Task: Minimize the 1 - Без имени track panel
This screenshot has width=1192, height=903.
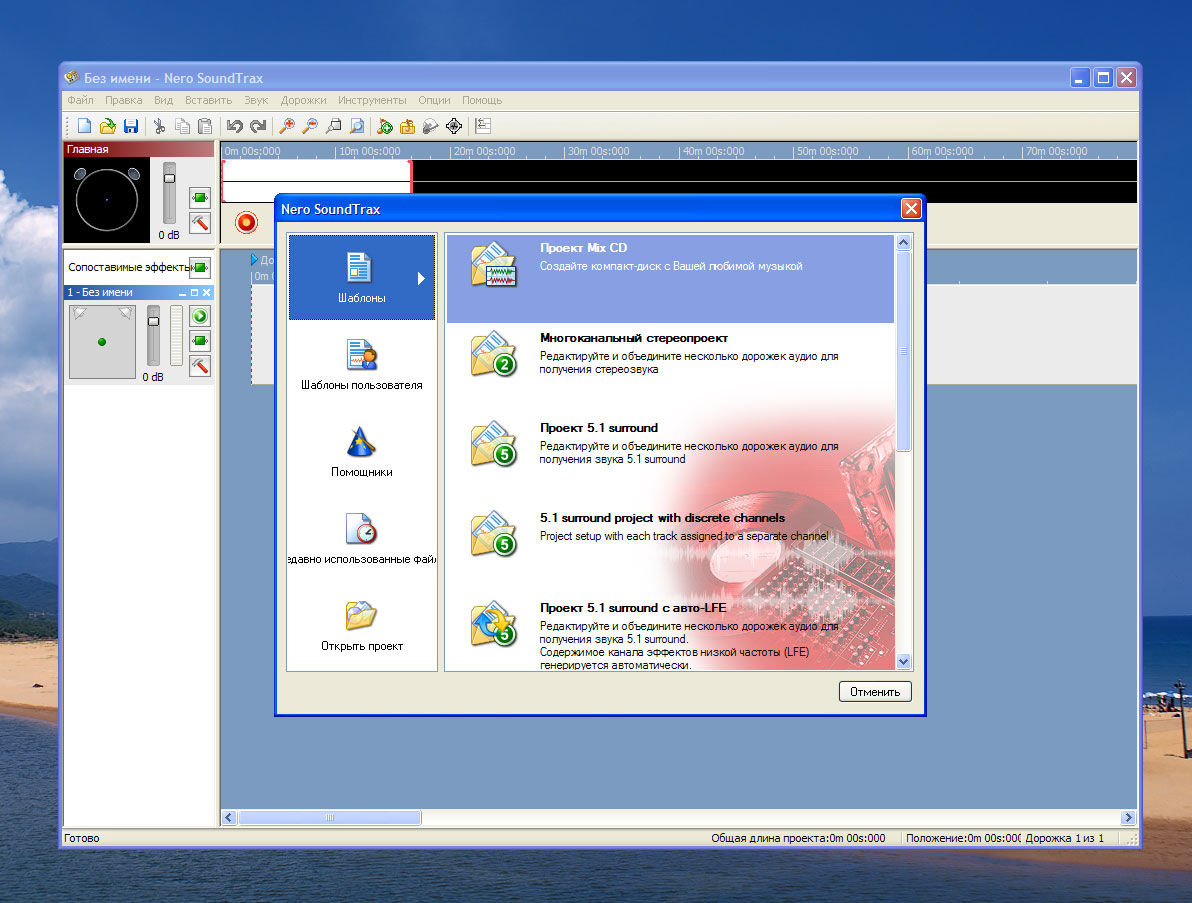Action: coord(182,293)
